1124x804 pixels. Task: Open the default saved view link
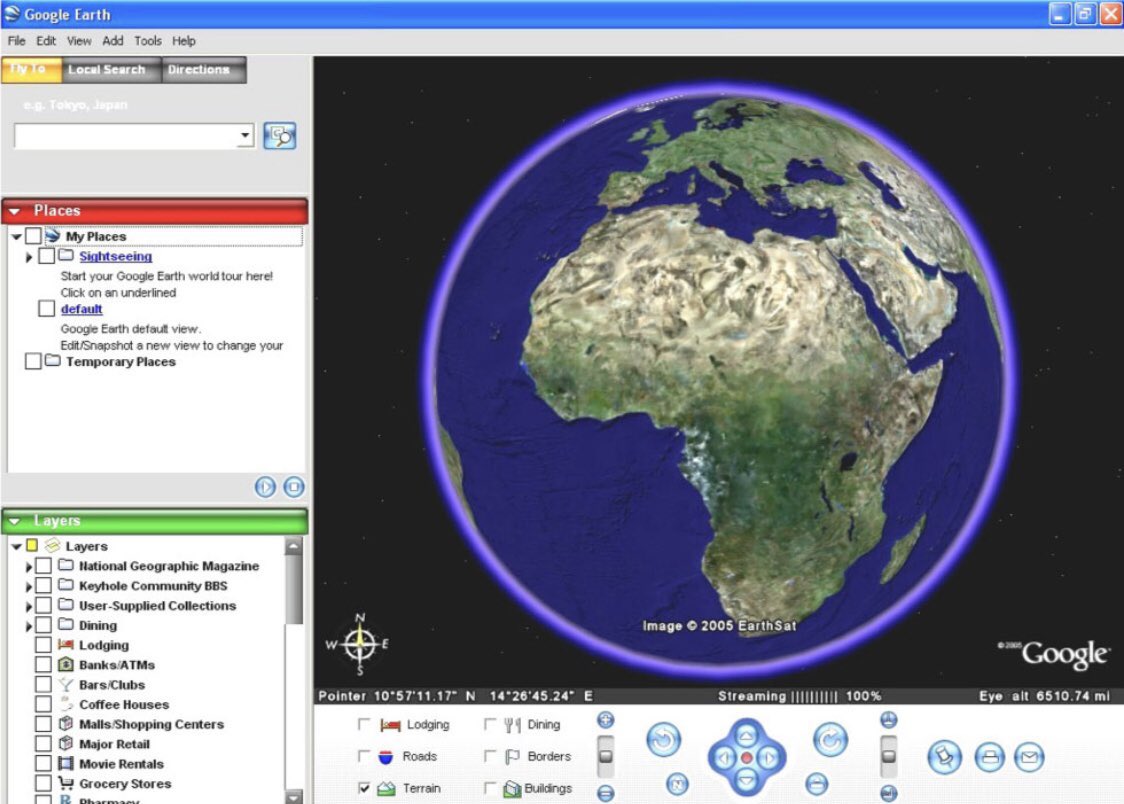tap(80, 309)
